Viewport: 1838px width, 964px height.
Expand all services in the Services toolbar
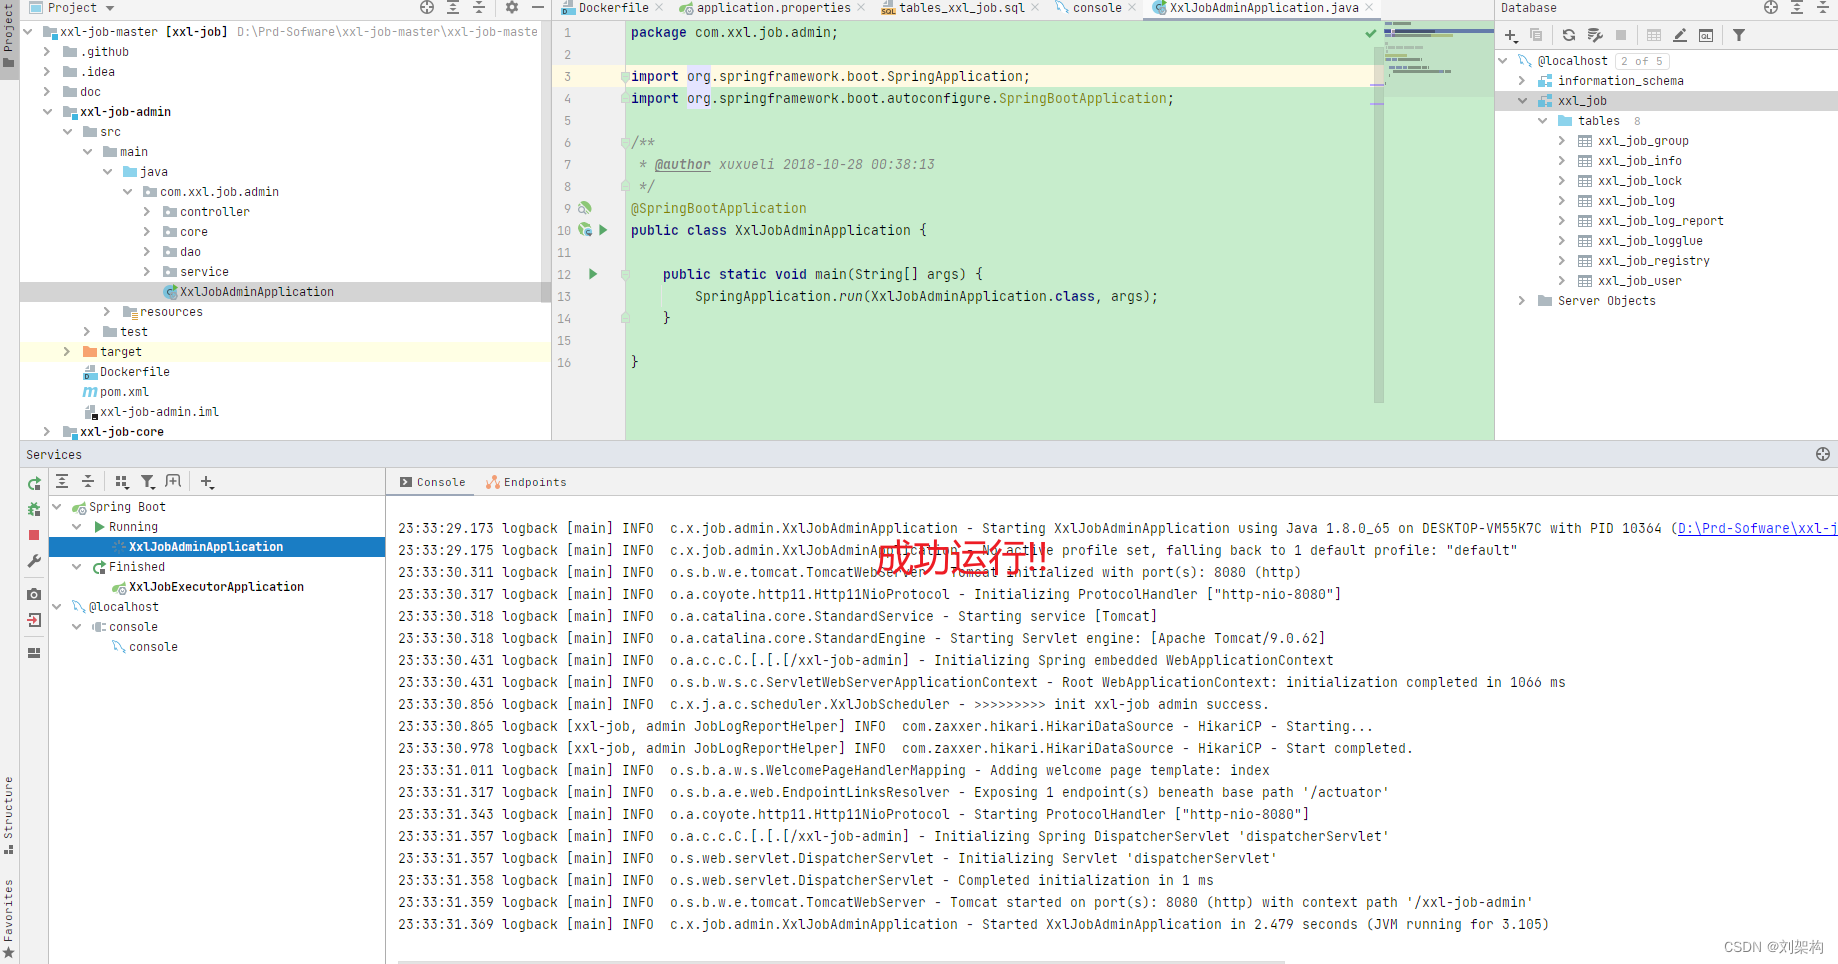click(62, 482)
